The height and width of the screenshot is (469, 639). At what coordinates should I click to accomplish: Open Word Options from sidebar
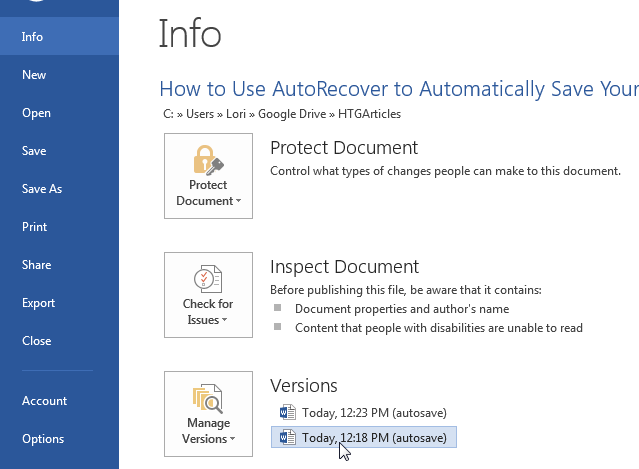[x=43, y=439]
